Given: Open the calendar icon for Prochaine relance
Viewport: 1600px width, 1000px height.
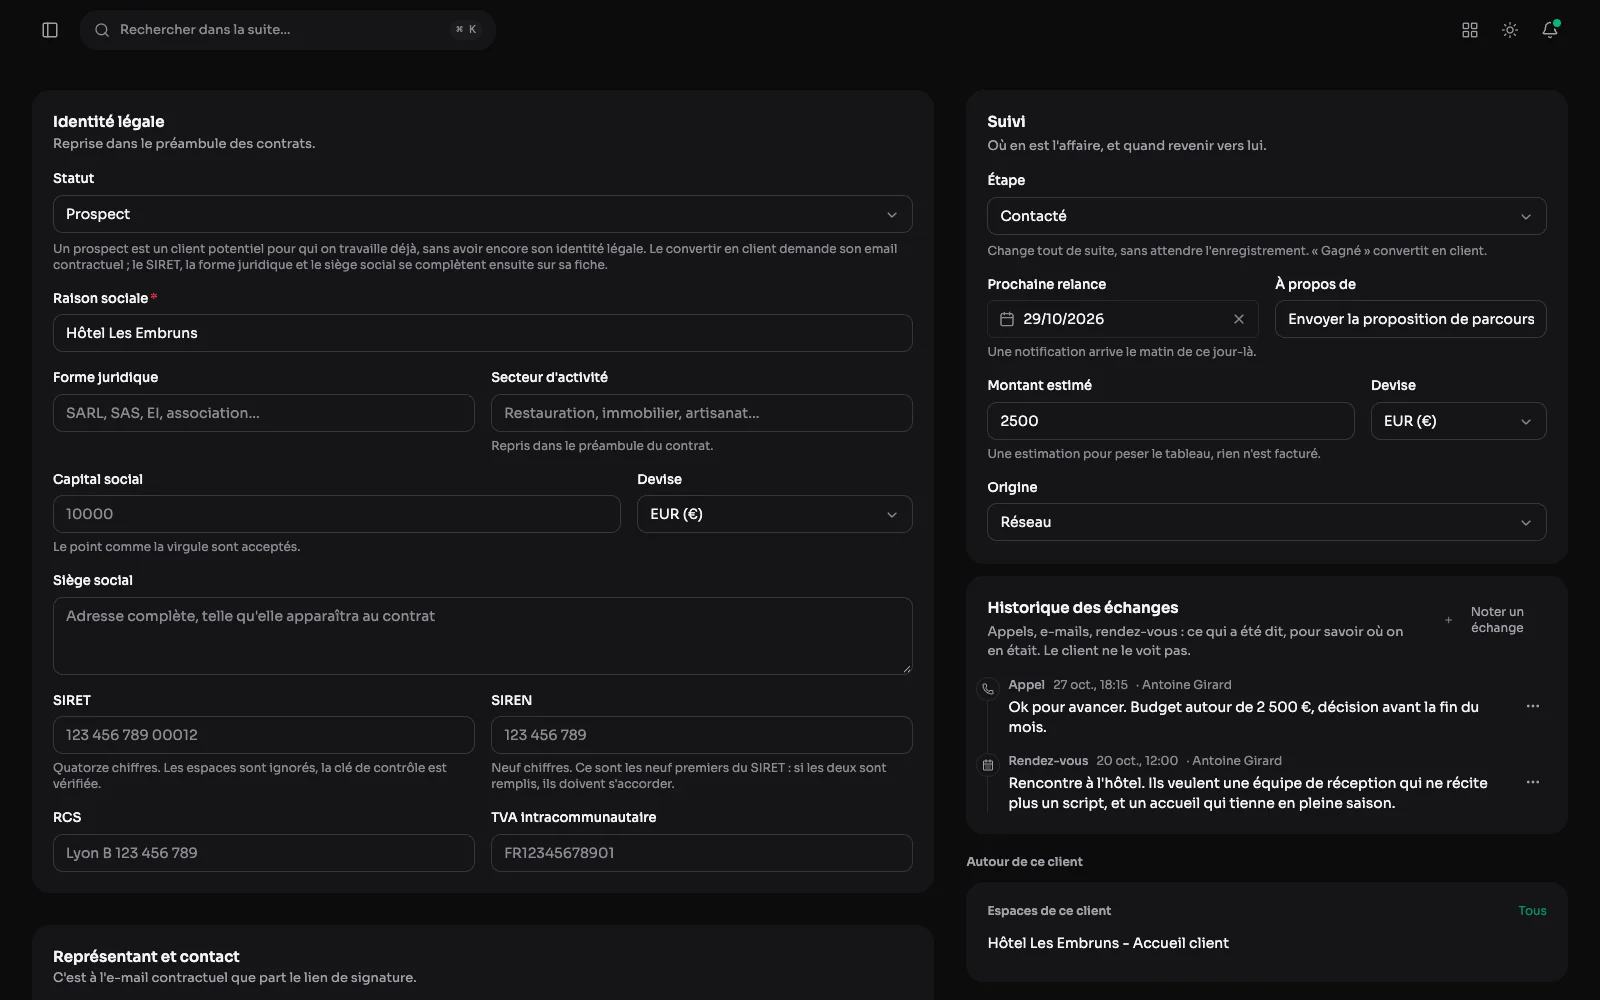Looking at the screenshot, I should click(1007, 319).
